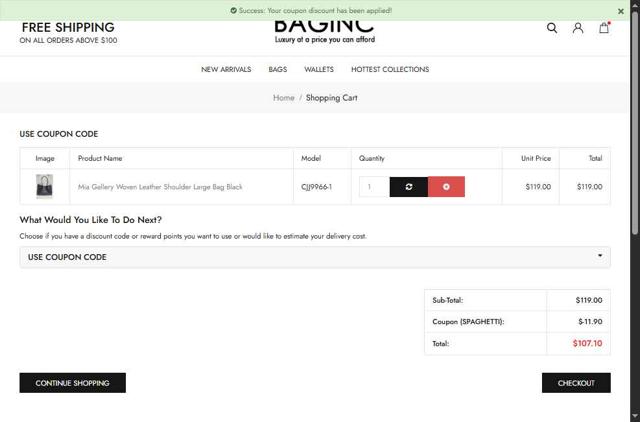This screenshot has height=422, width=640.
Task: Select model text CJJ9966-1
Action: [316, 187]
